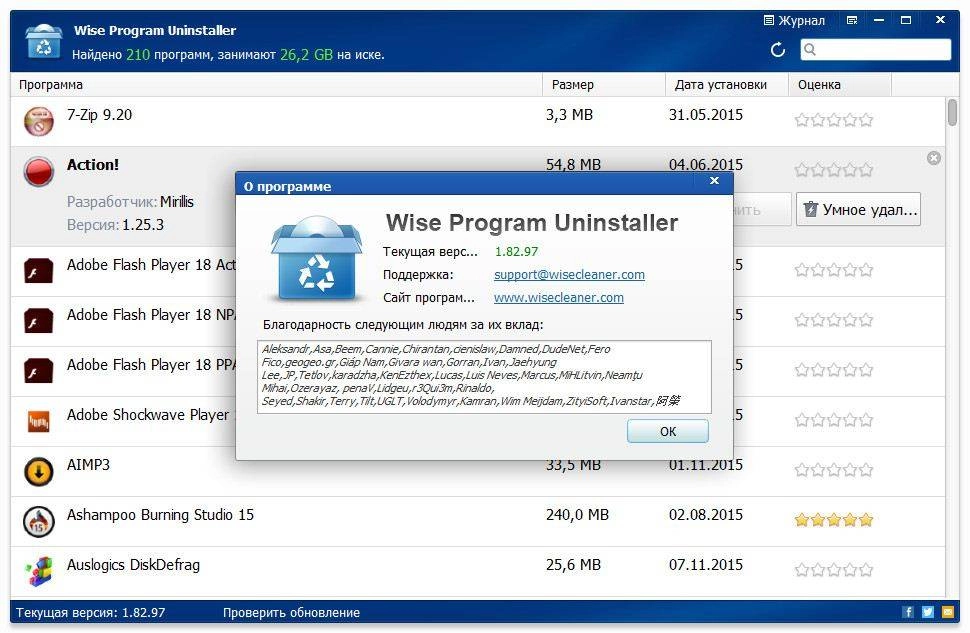Click the Ashampoo Burning Studio 15 icon
970x633 pixels.
pos(38,522)
